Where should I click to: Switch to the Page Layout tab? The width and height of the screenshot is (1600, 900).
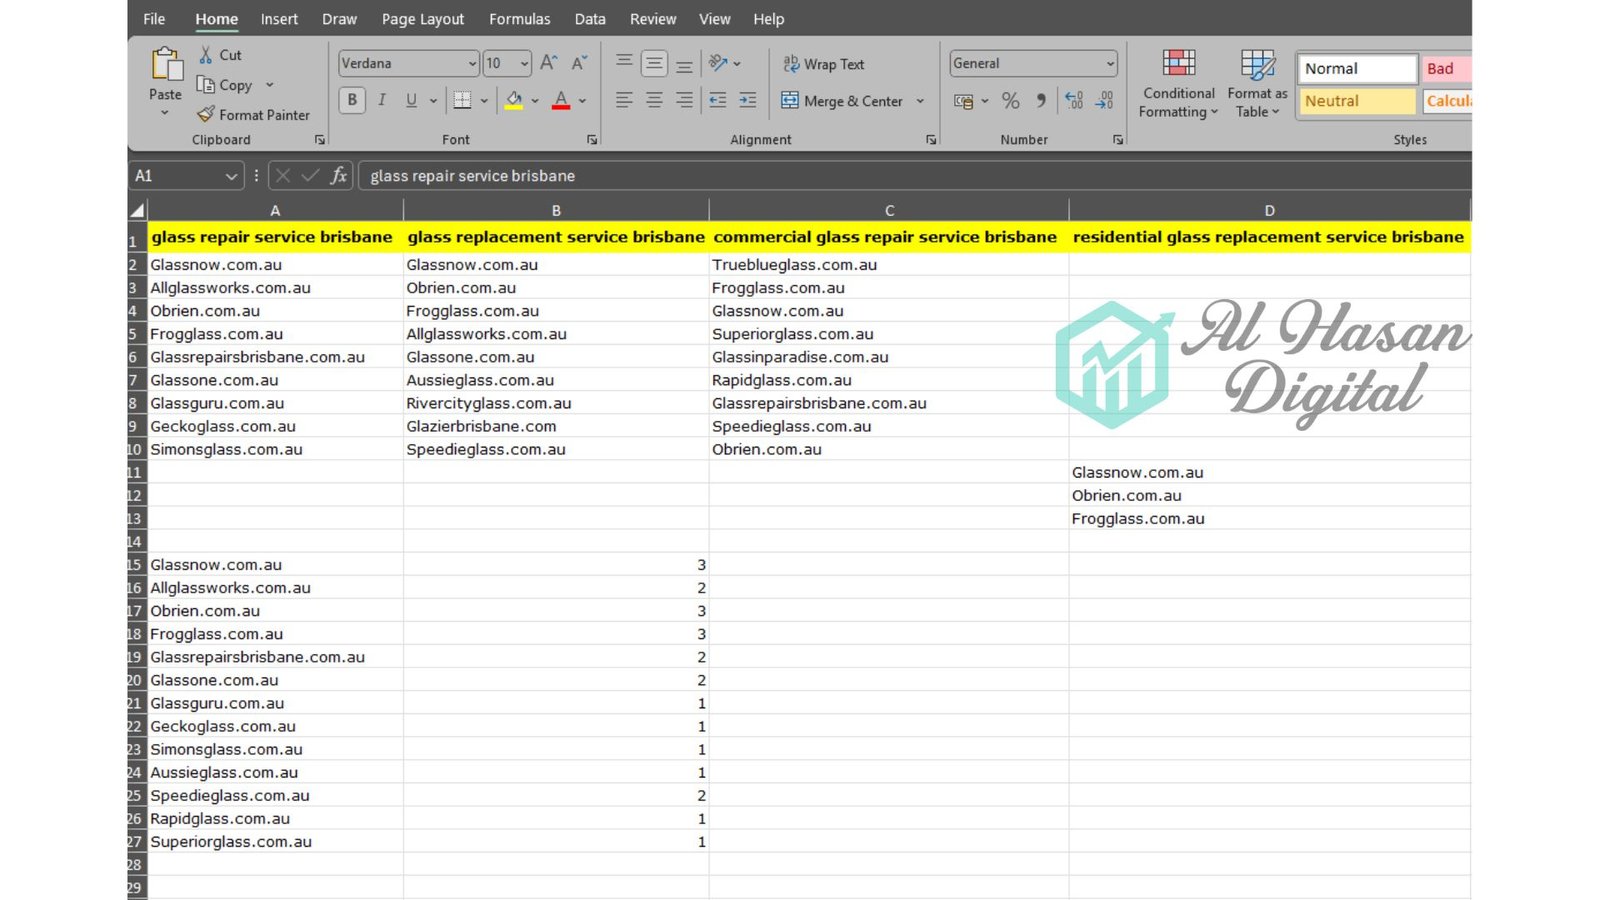[x=423, y=19]
